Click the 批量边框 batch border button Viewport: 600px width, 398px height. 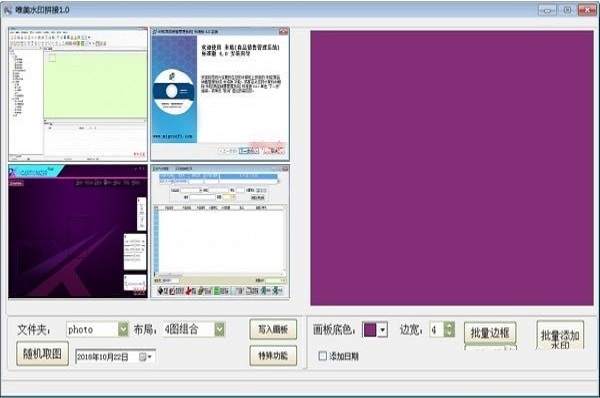click(x=490, y=333)
